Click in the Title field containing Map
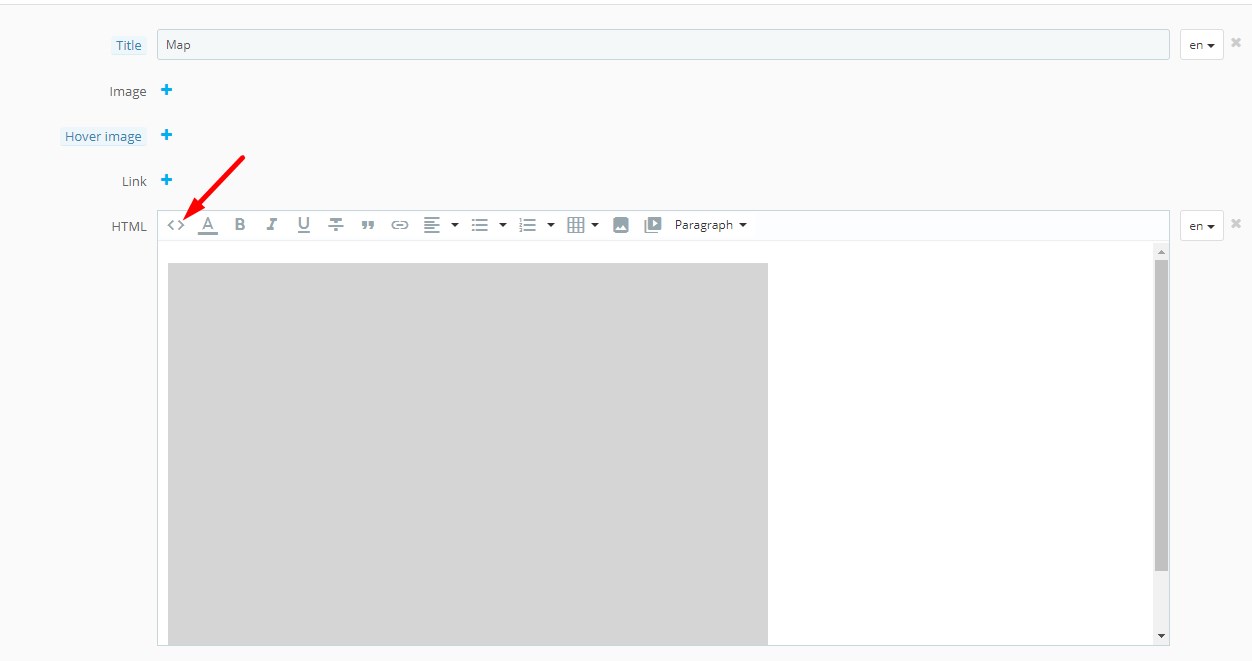The width and height of the screenshot is (1252, 661). pos(662,45)
